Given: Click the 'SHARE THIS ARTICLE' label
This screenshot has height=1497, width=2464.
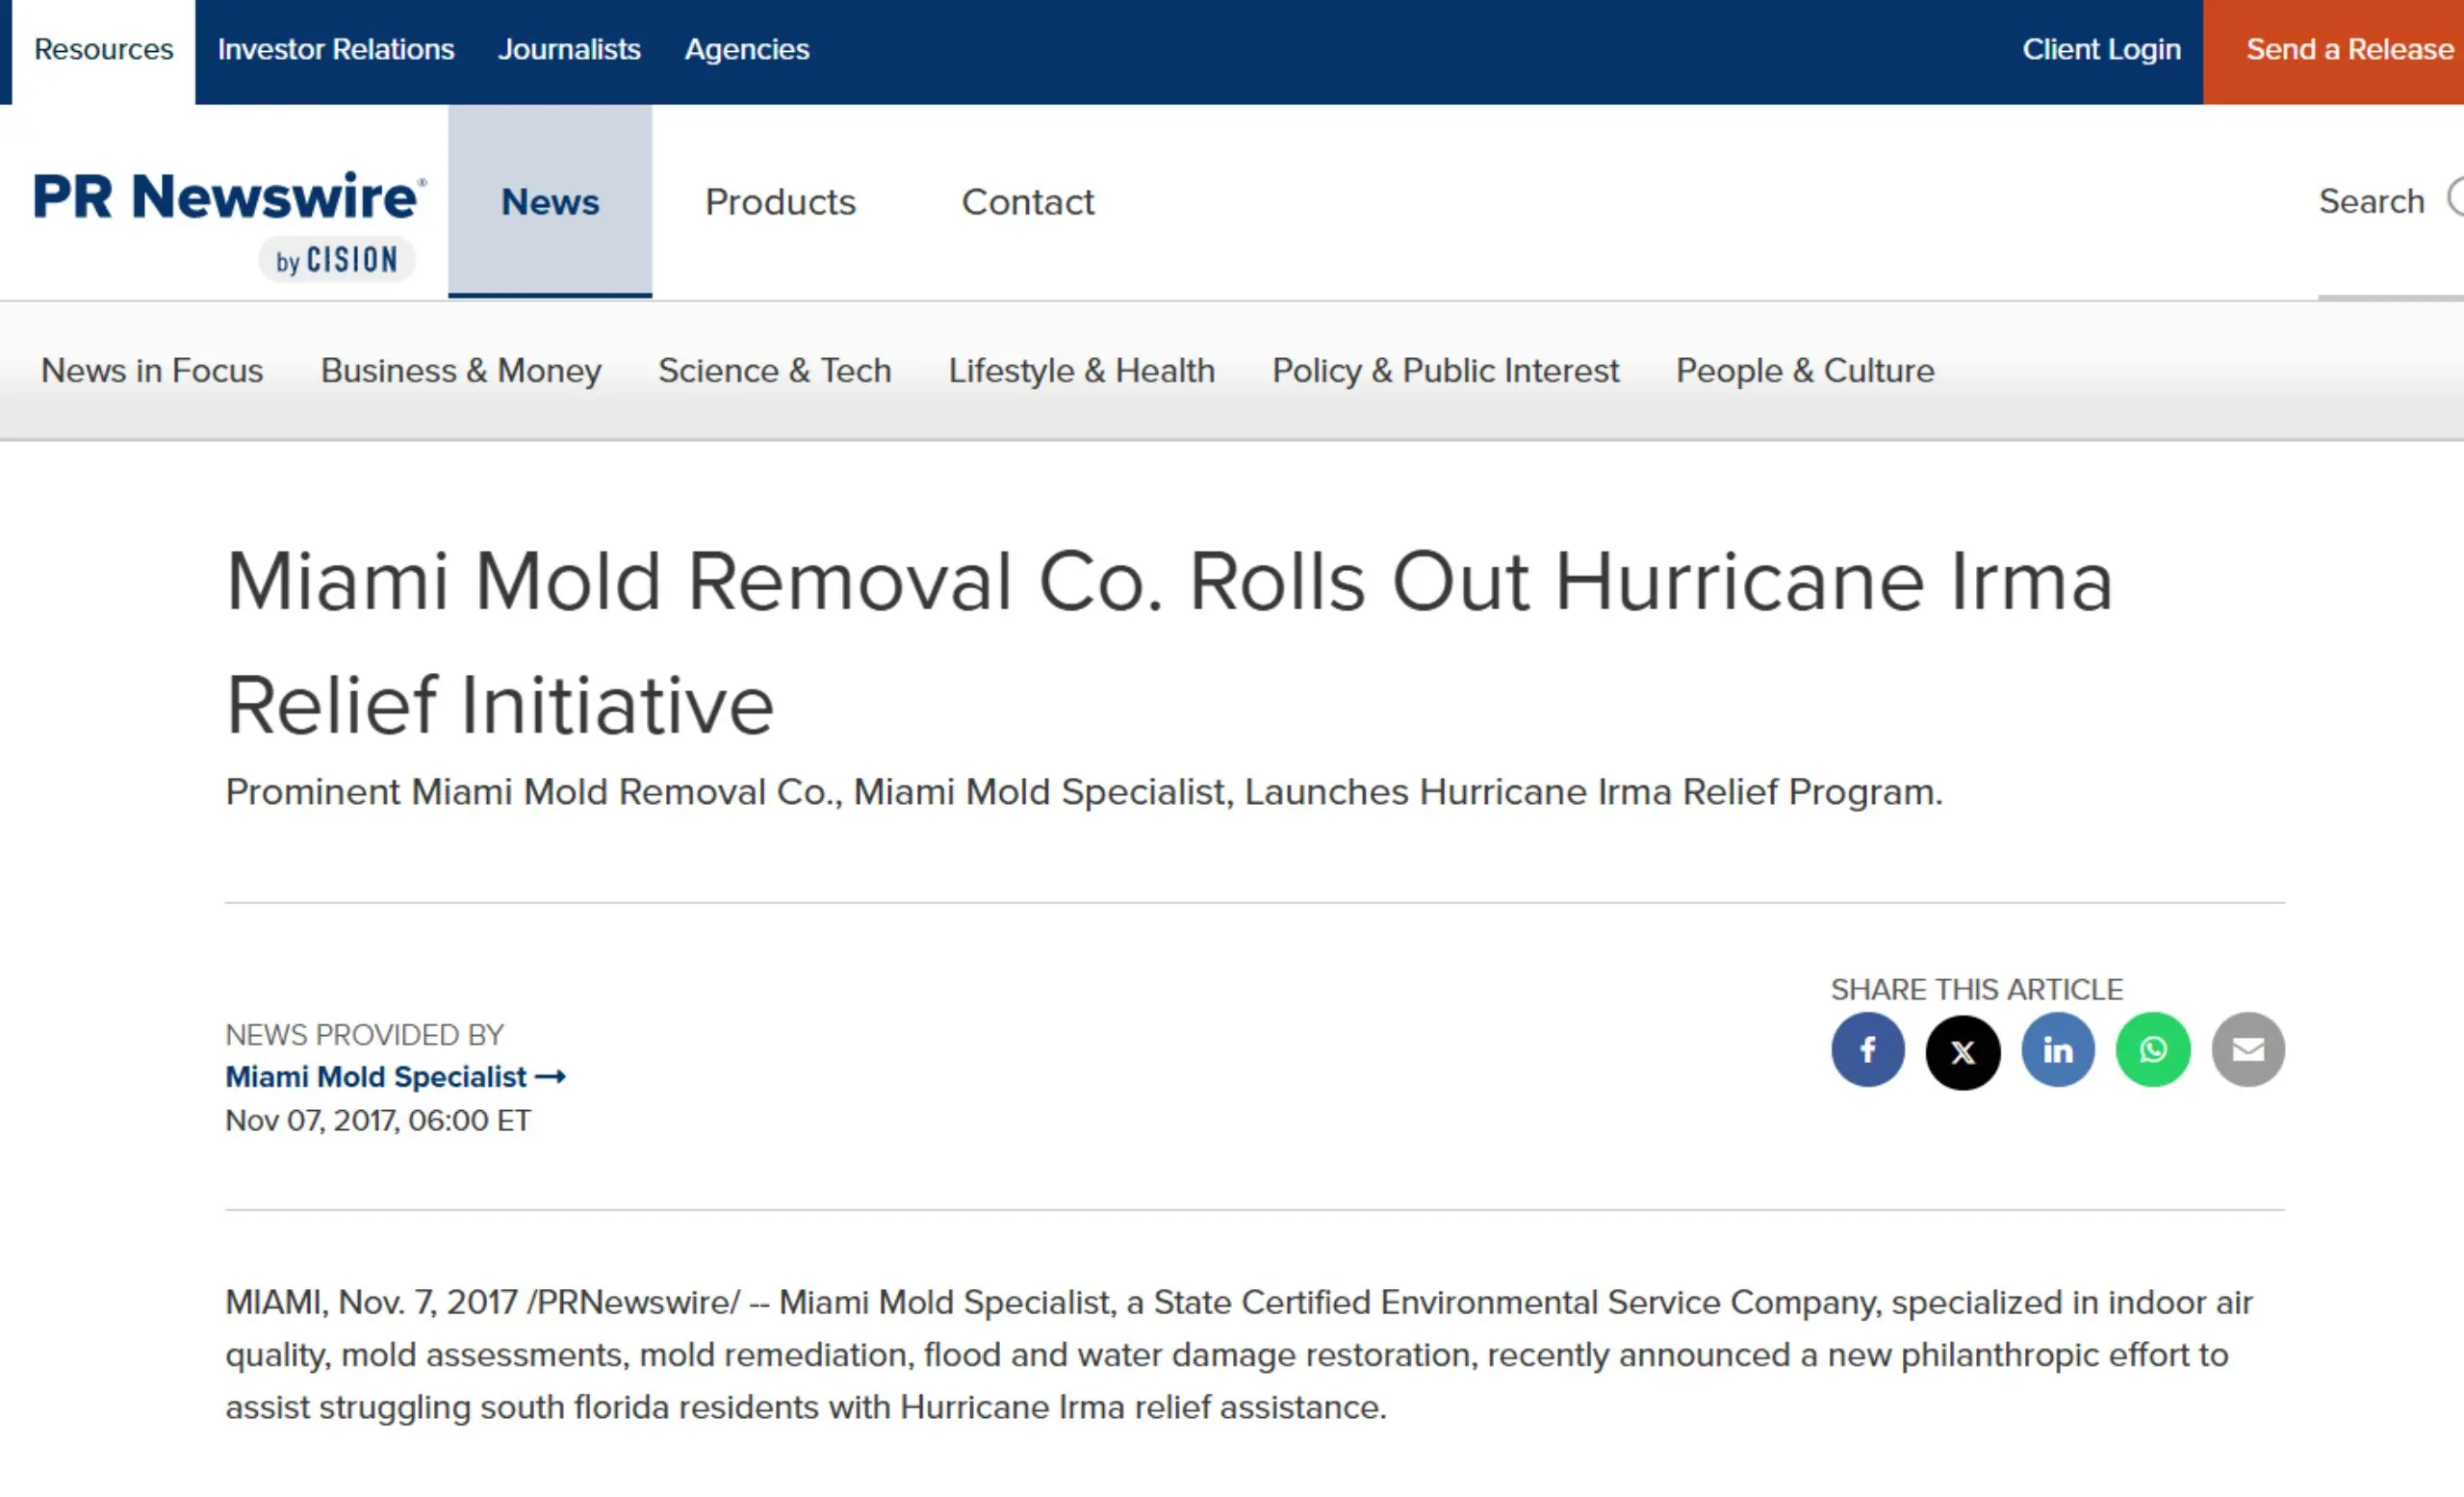Looking at the screenshot, I should 1976,990.
